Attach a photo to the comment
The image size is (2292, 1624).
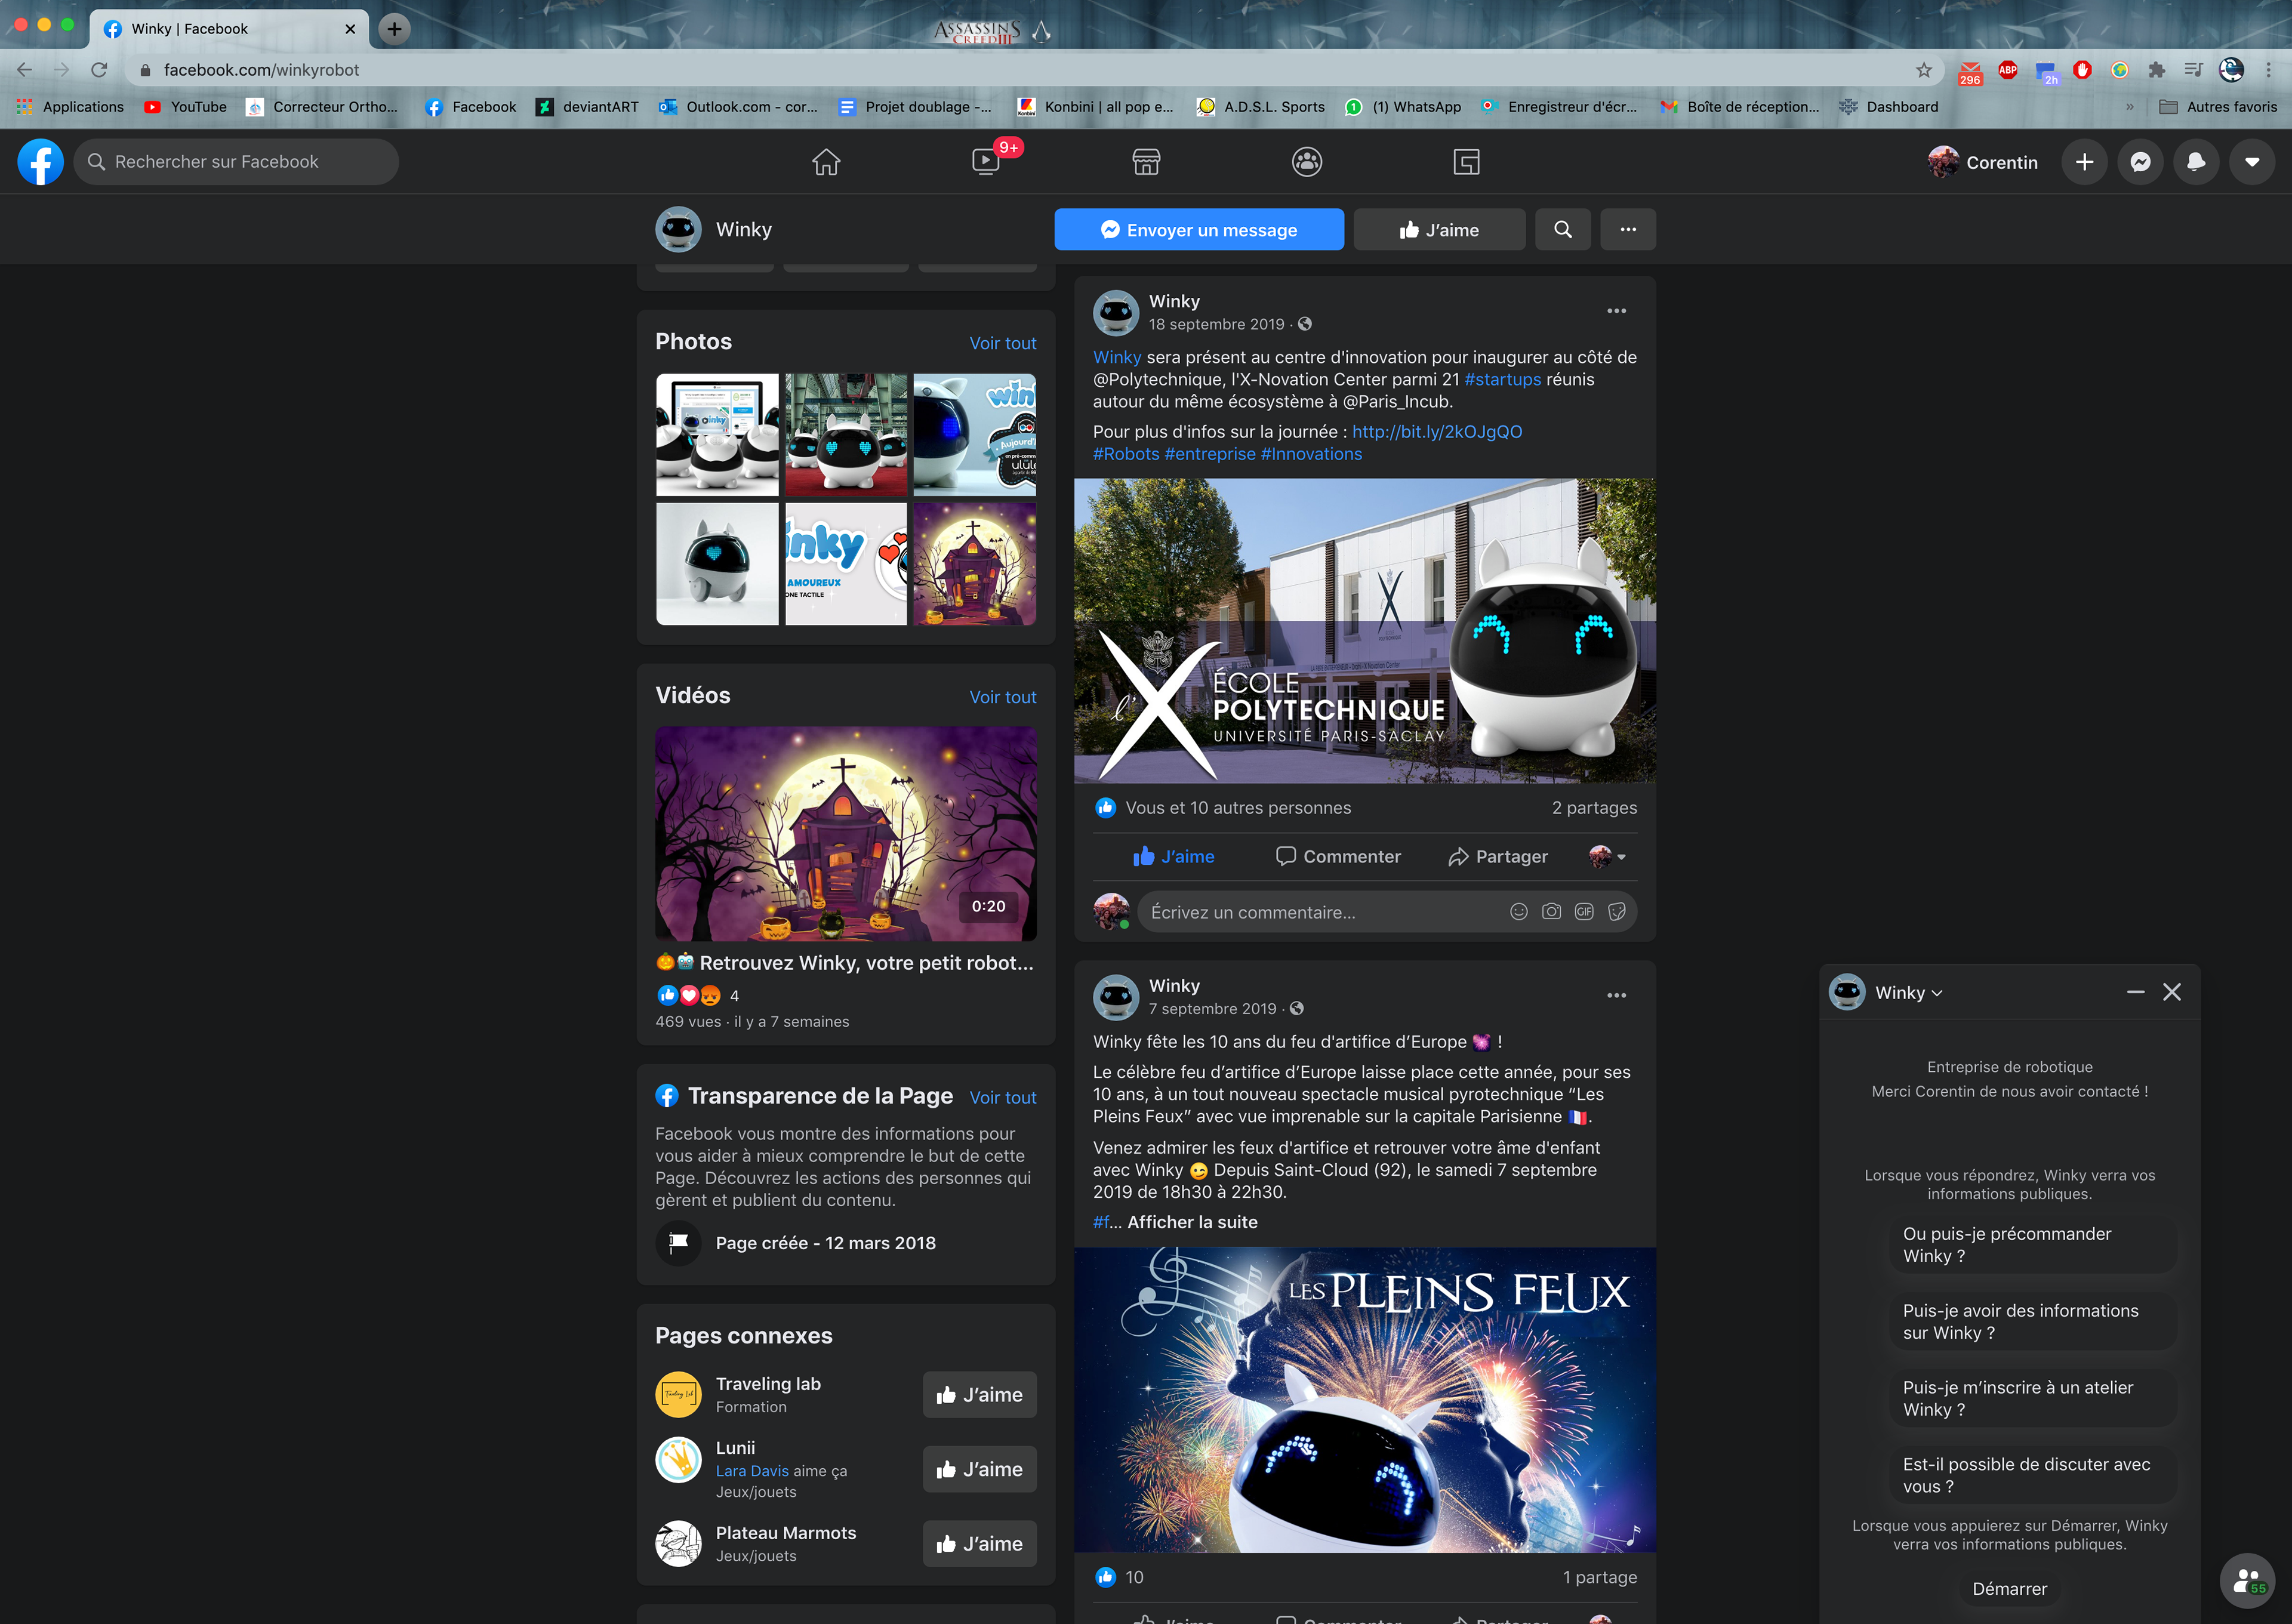1551,911
